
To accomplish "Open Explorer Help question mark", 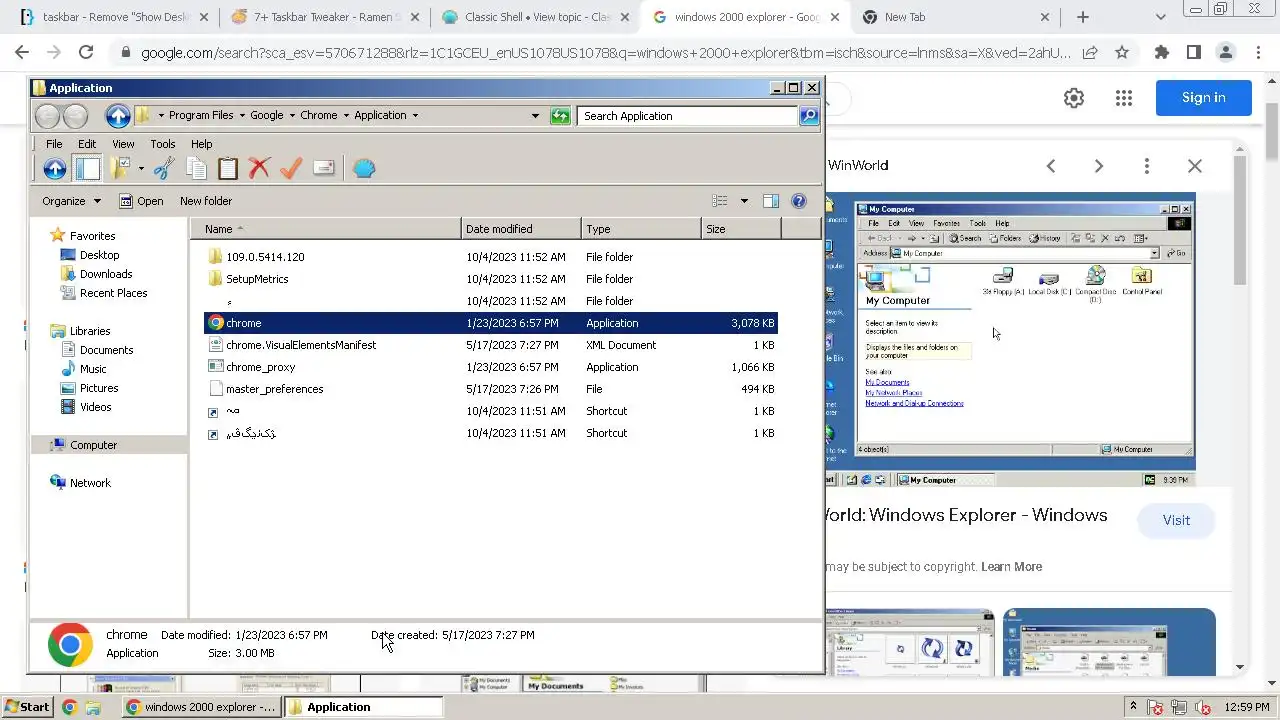I will coord(799,201).
